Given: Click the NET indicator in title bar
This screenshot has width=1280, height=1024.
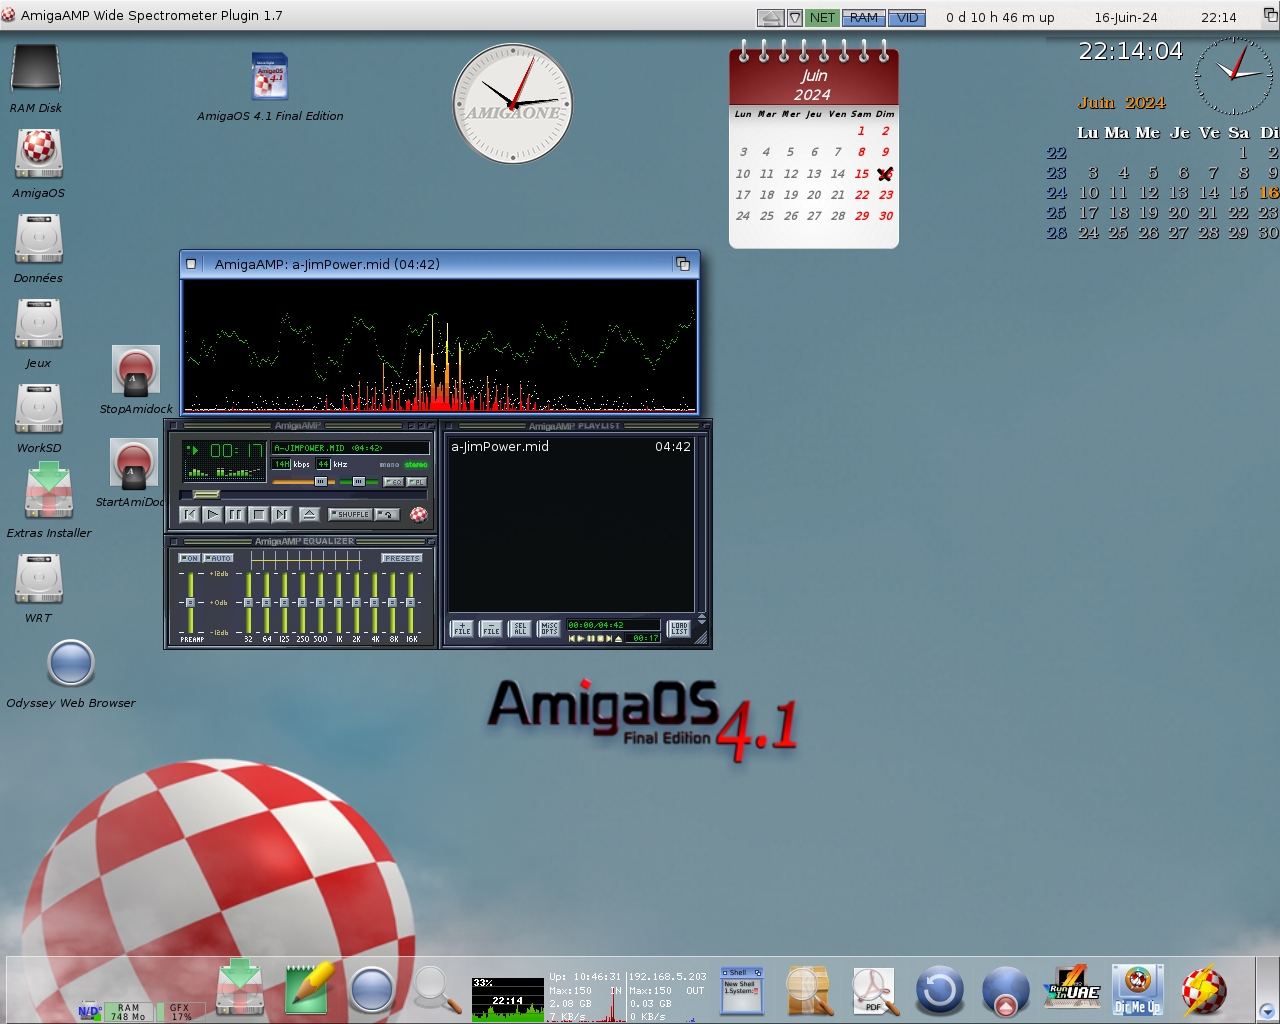Looking at the screenshot, I should click(822, 17).
